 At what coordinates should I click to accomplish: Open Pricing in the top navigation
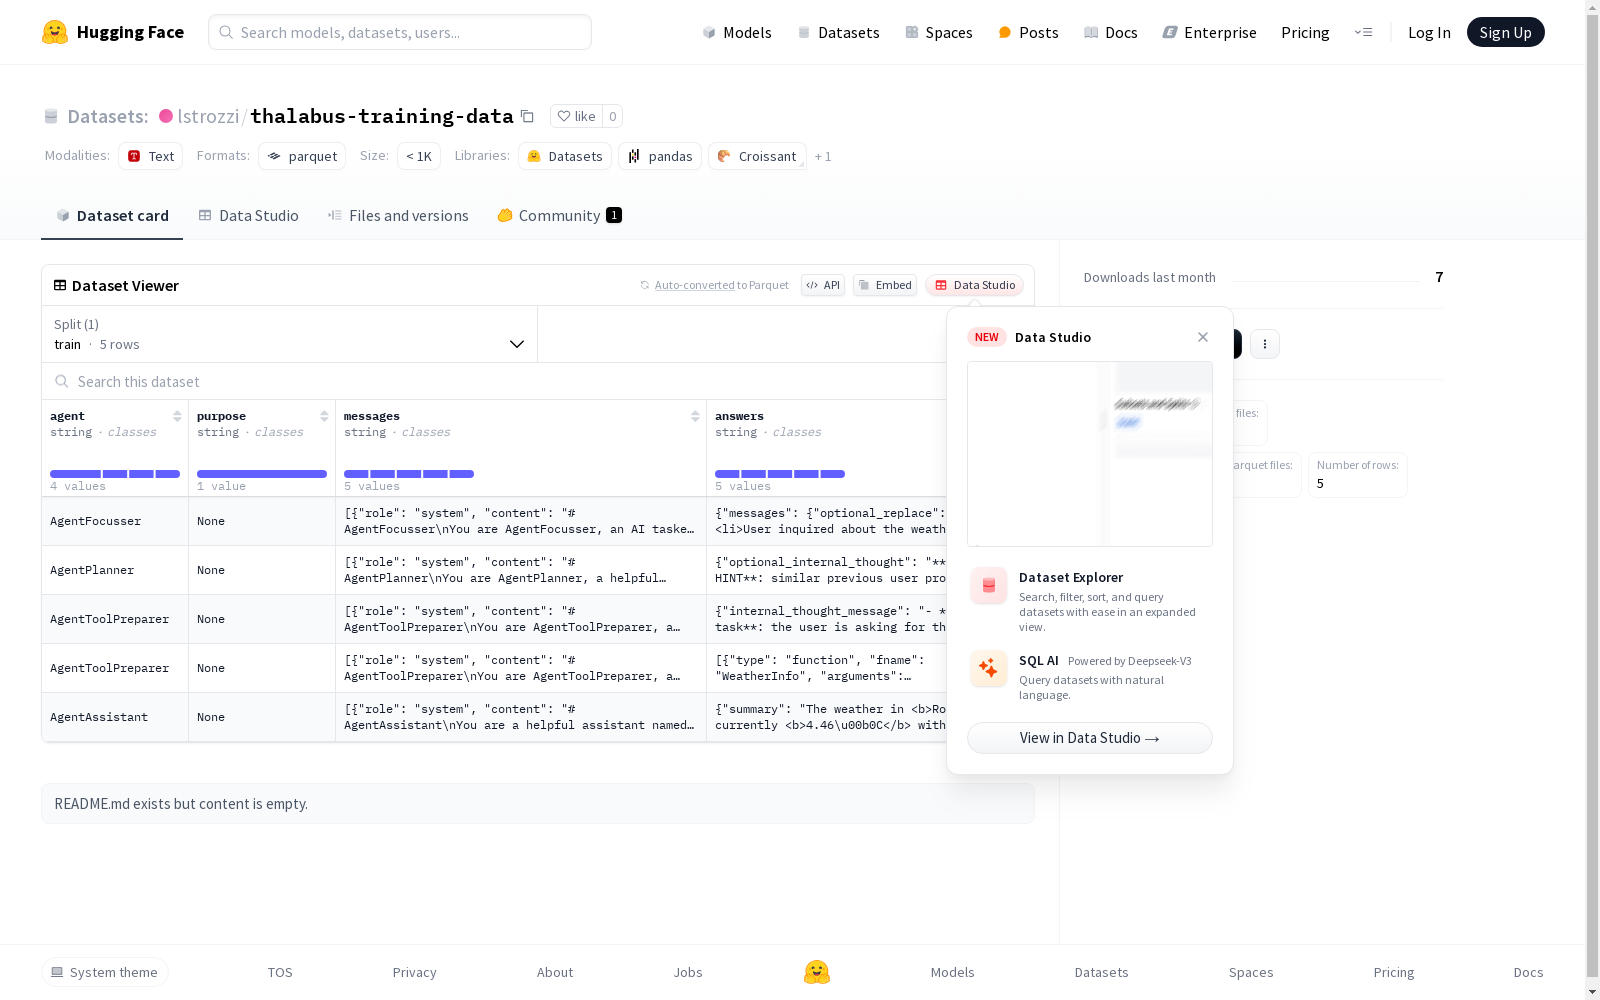tap(1305, 32)
